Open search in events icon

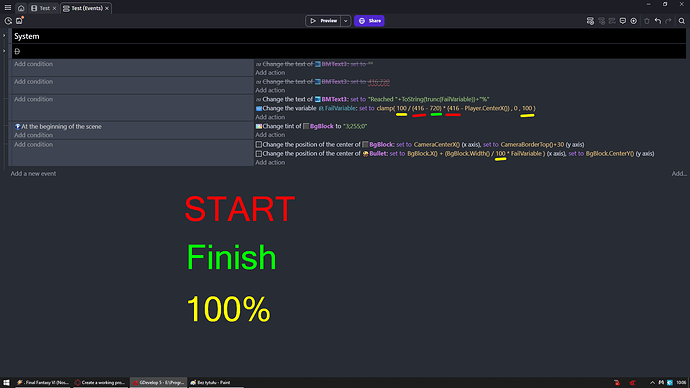click(x=682, y=21)
